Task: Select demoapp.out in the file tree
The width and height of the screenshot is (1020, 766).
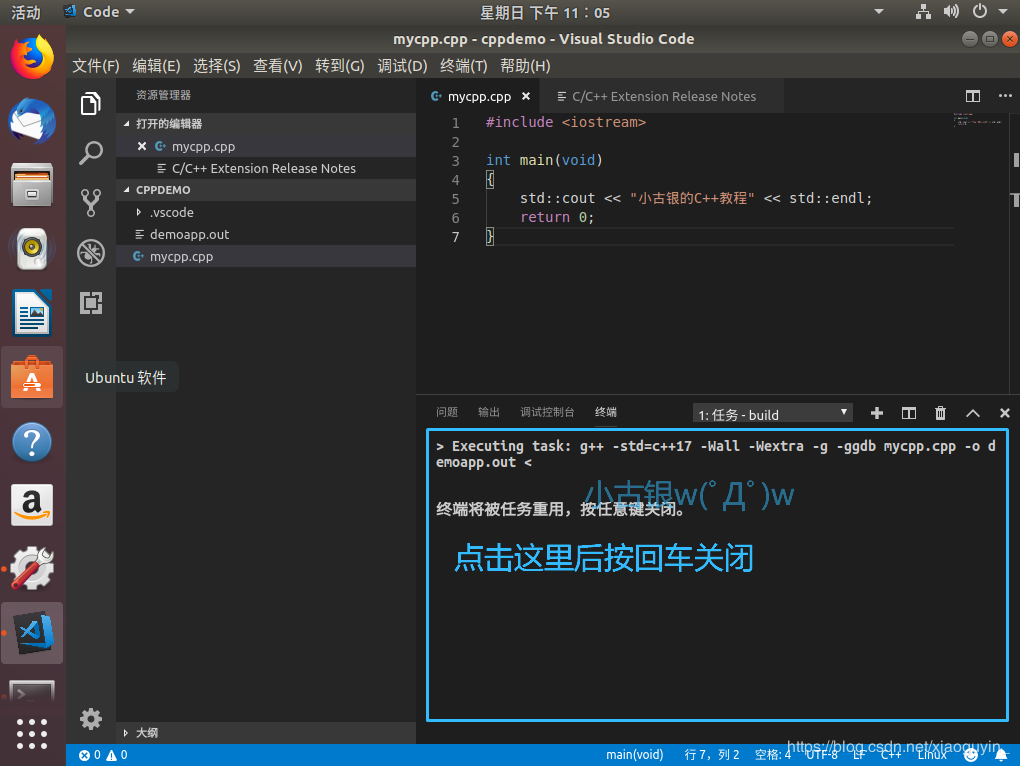Action: pos(266,234)
